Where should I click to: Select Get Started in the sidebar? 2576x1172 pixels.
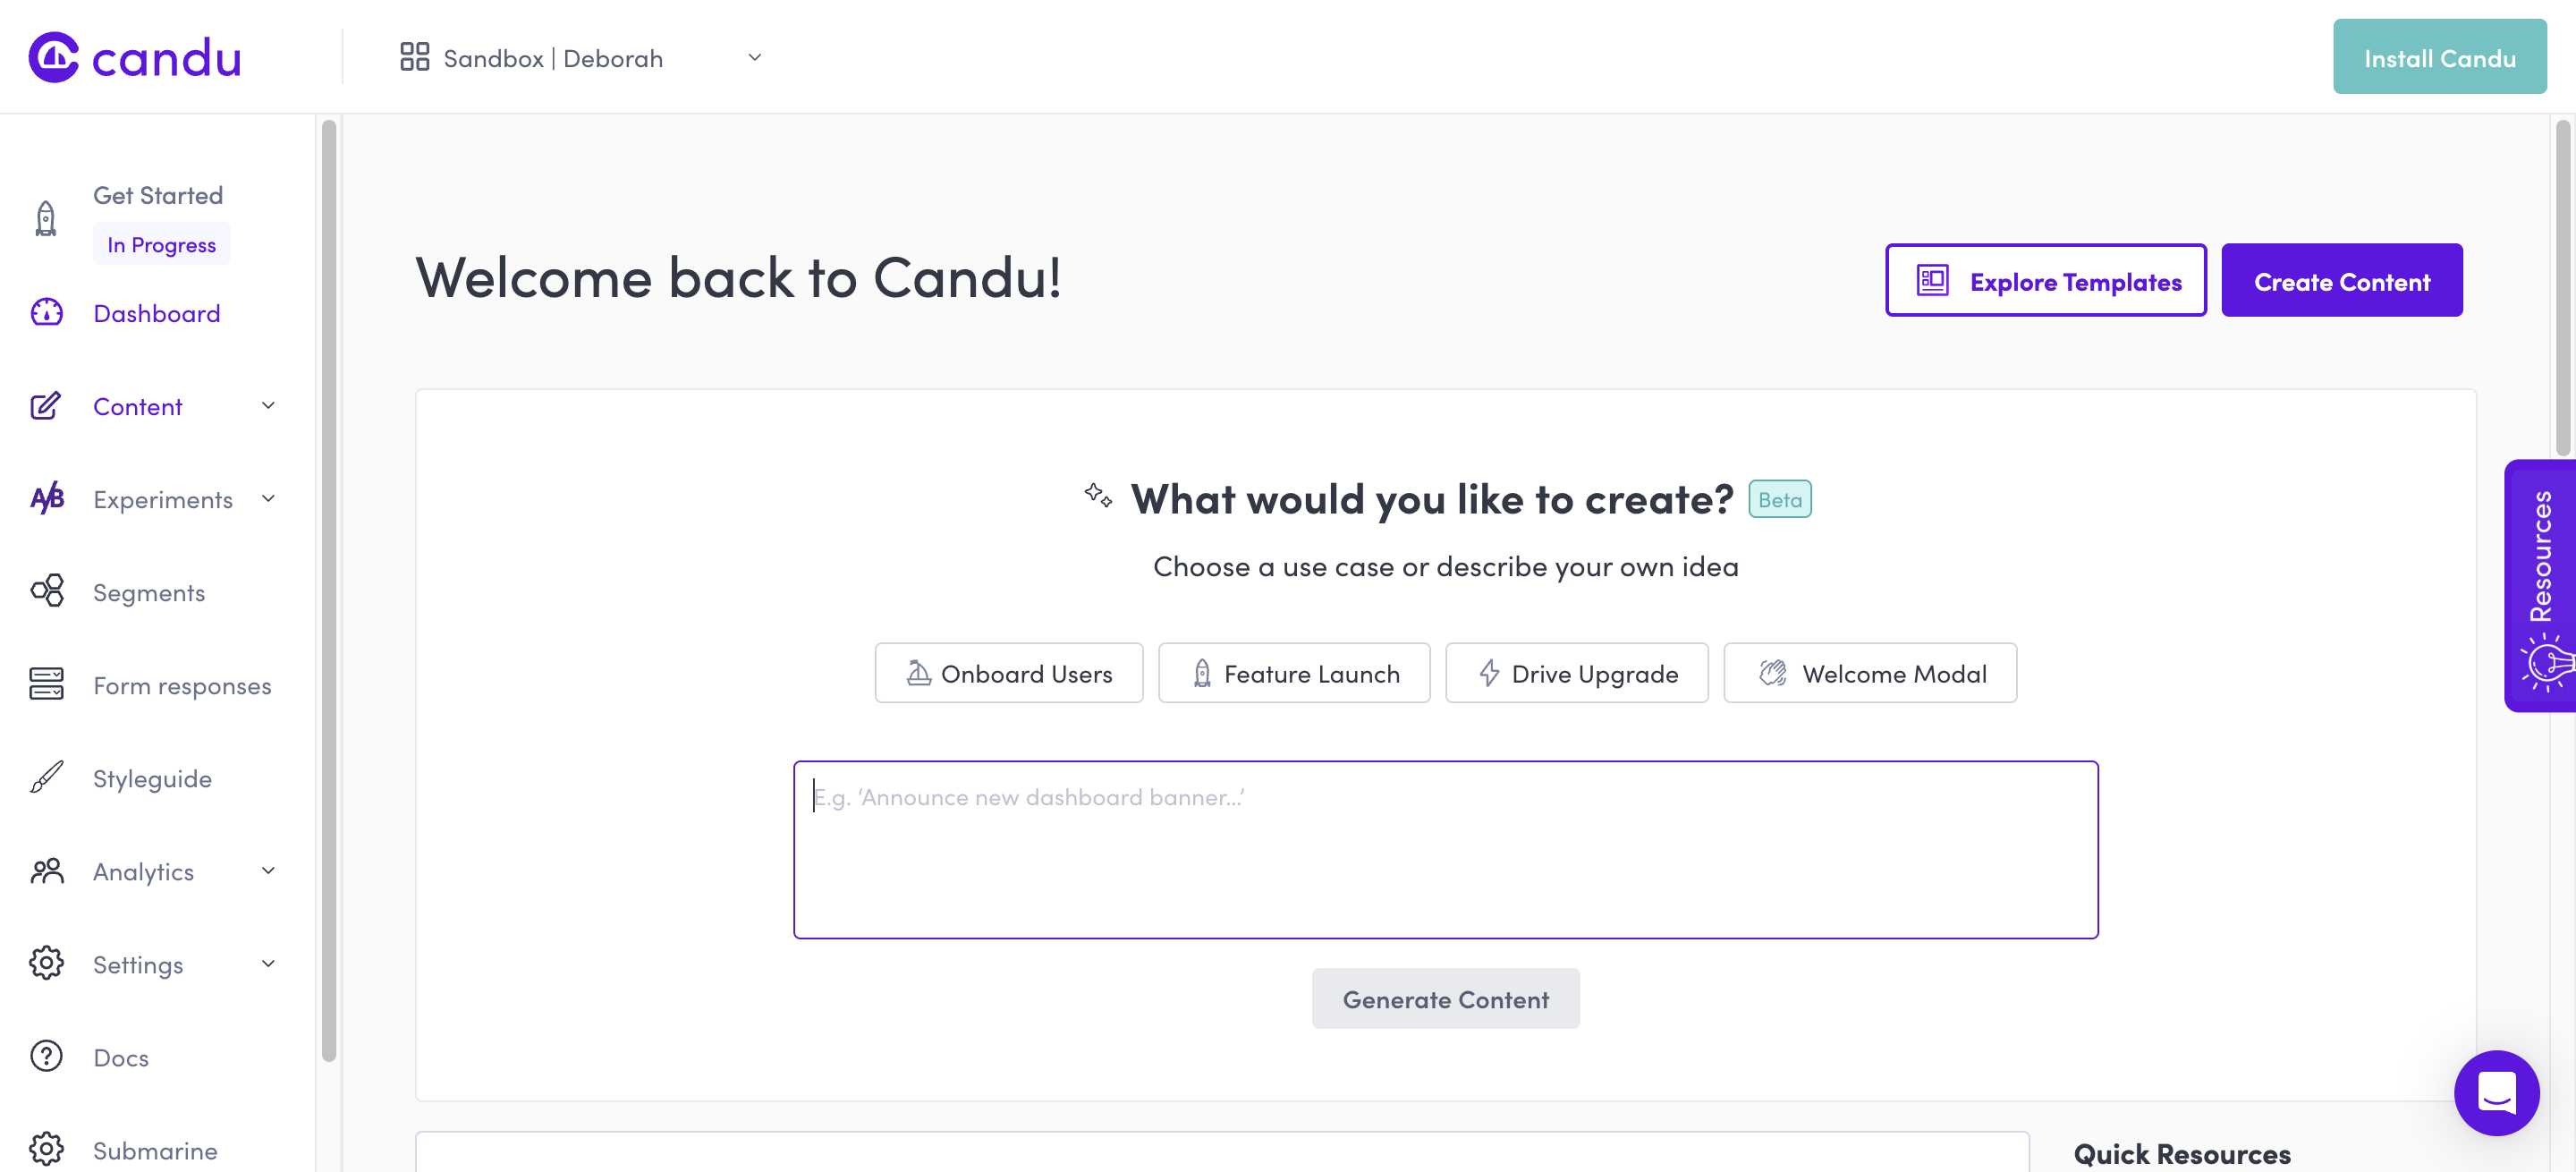click(158, 193)
